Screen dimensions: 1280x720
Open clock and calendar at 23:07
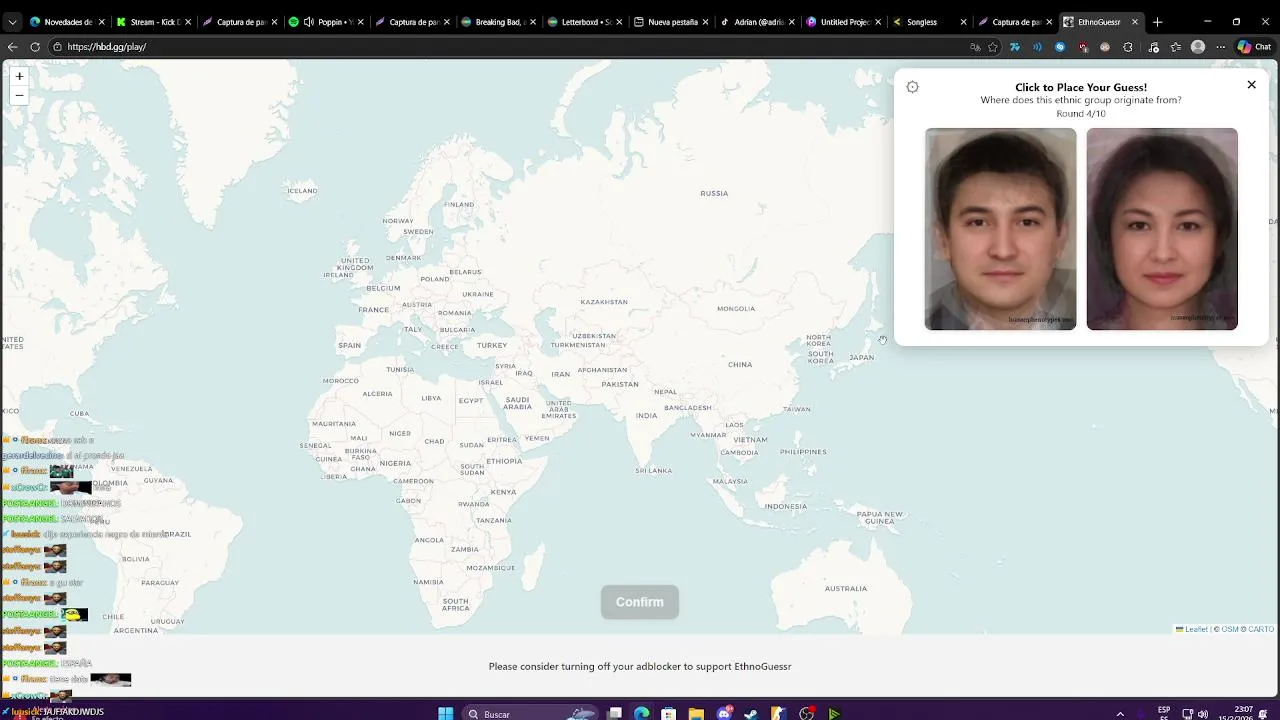pos(1236,713)
